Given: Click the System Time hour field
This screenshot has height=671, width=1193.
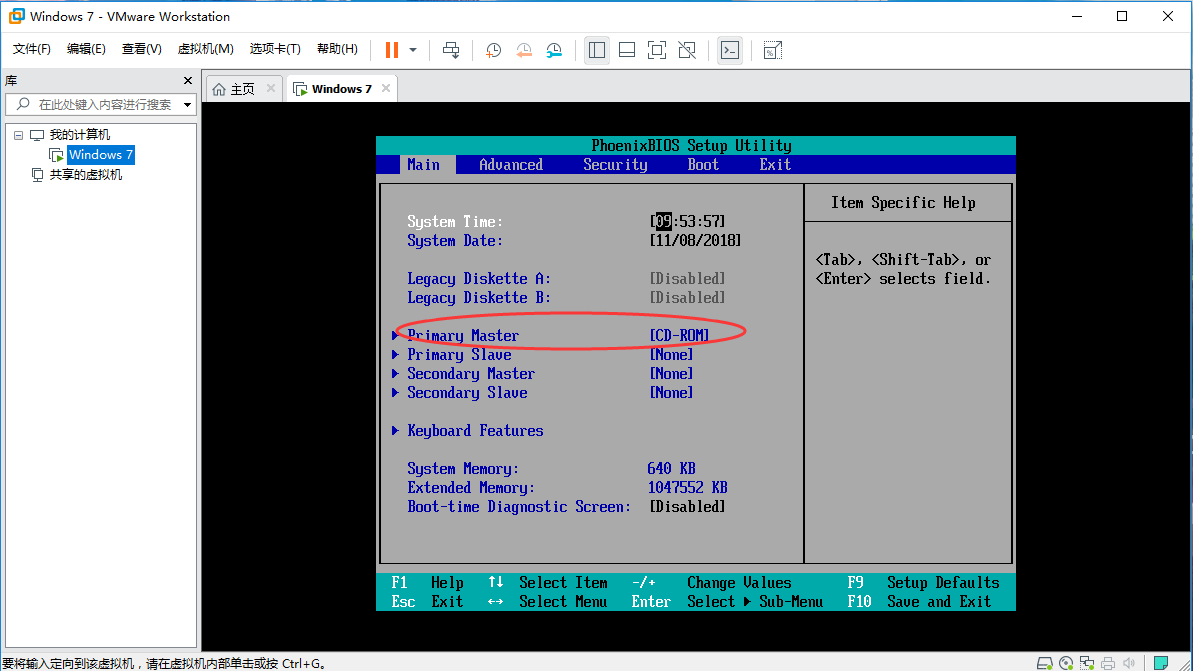Looking at the screenshot, I should click(664, 221).
